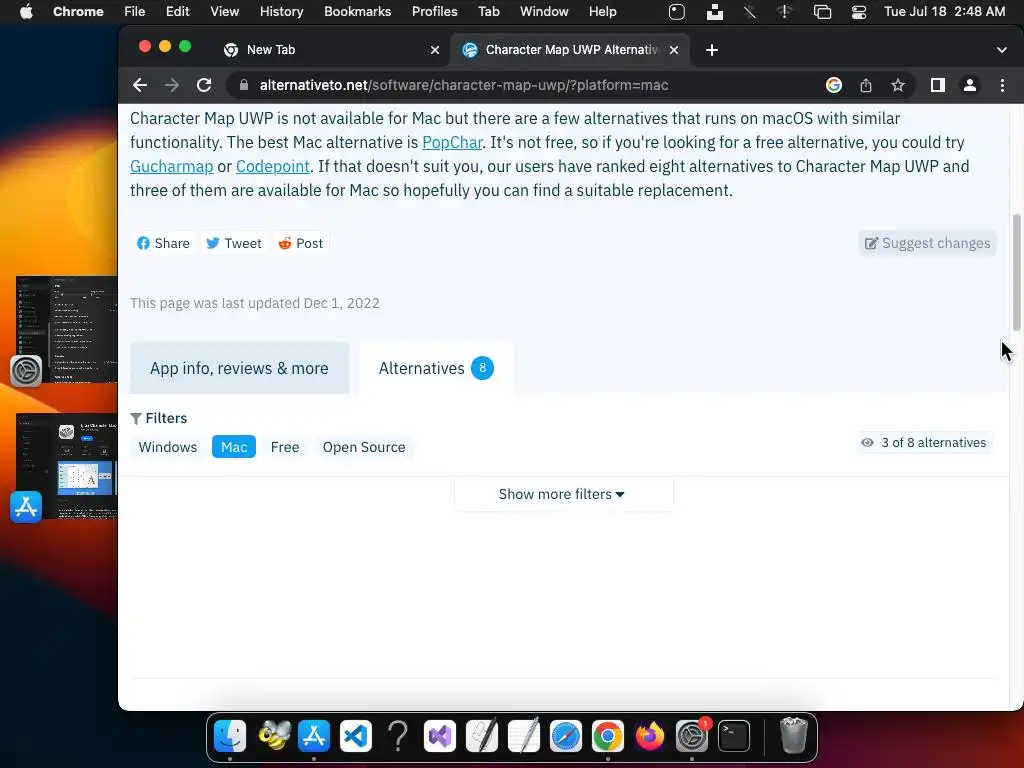Open Control Center in the menu bar

859,12
